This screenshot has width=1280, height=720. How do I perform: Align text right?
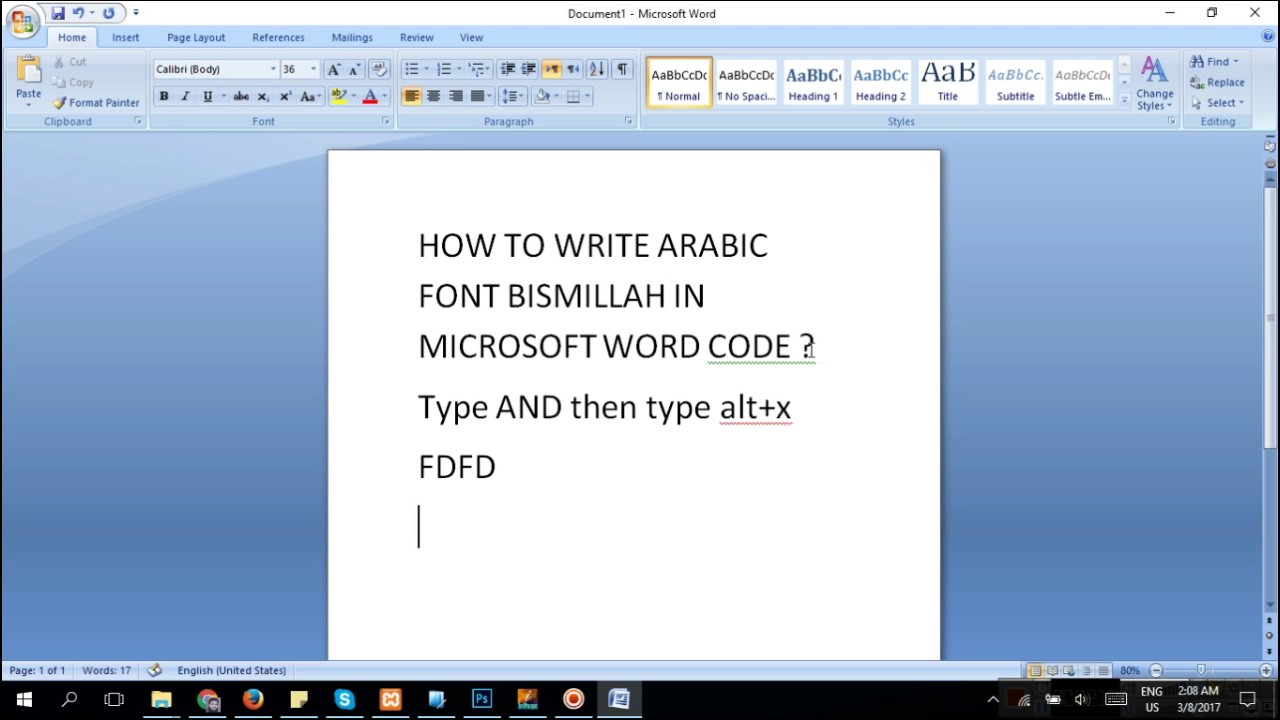pos(456,96)
